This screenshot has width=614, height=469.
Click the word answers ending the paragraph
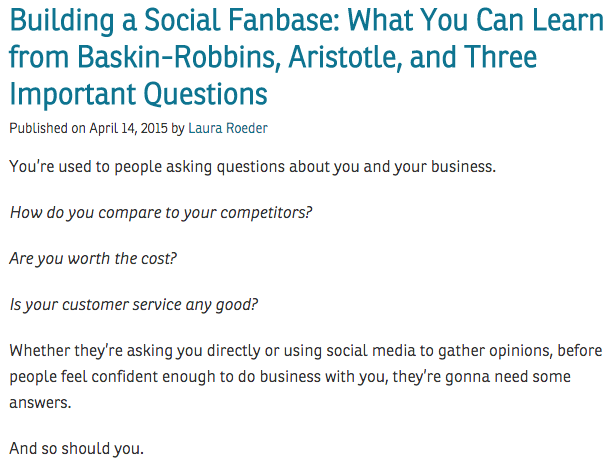click(40, 403)
